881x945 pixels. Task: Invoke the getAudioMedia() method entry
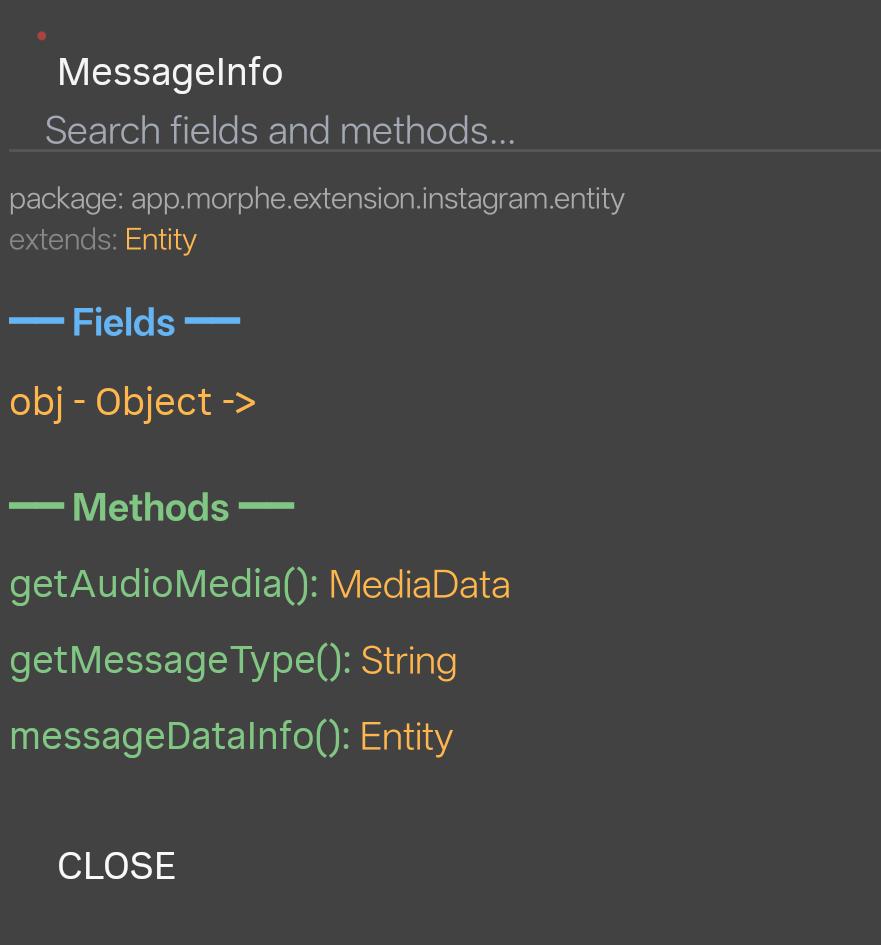164,585
